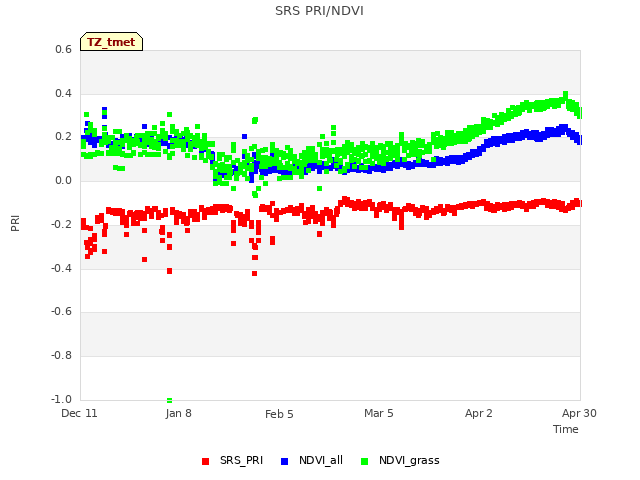The height and width of the screenshot is (480, 640).
Task: Click the -0.6 y-axis tick label
Action: coord(61,311)
